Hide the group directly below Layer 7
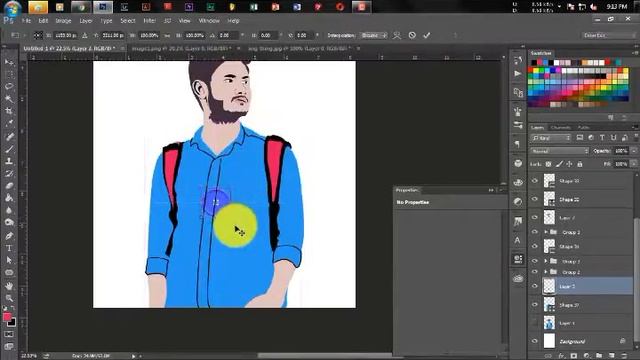The width and height of the screenshot is (640, 360). point(535,232)
